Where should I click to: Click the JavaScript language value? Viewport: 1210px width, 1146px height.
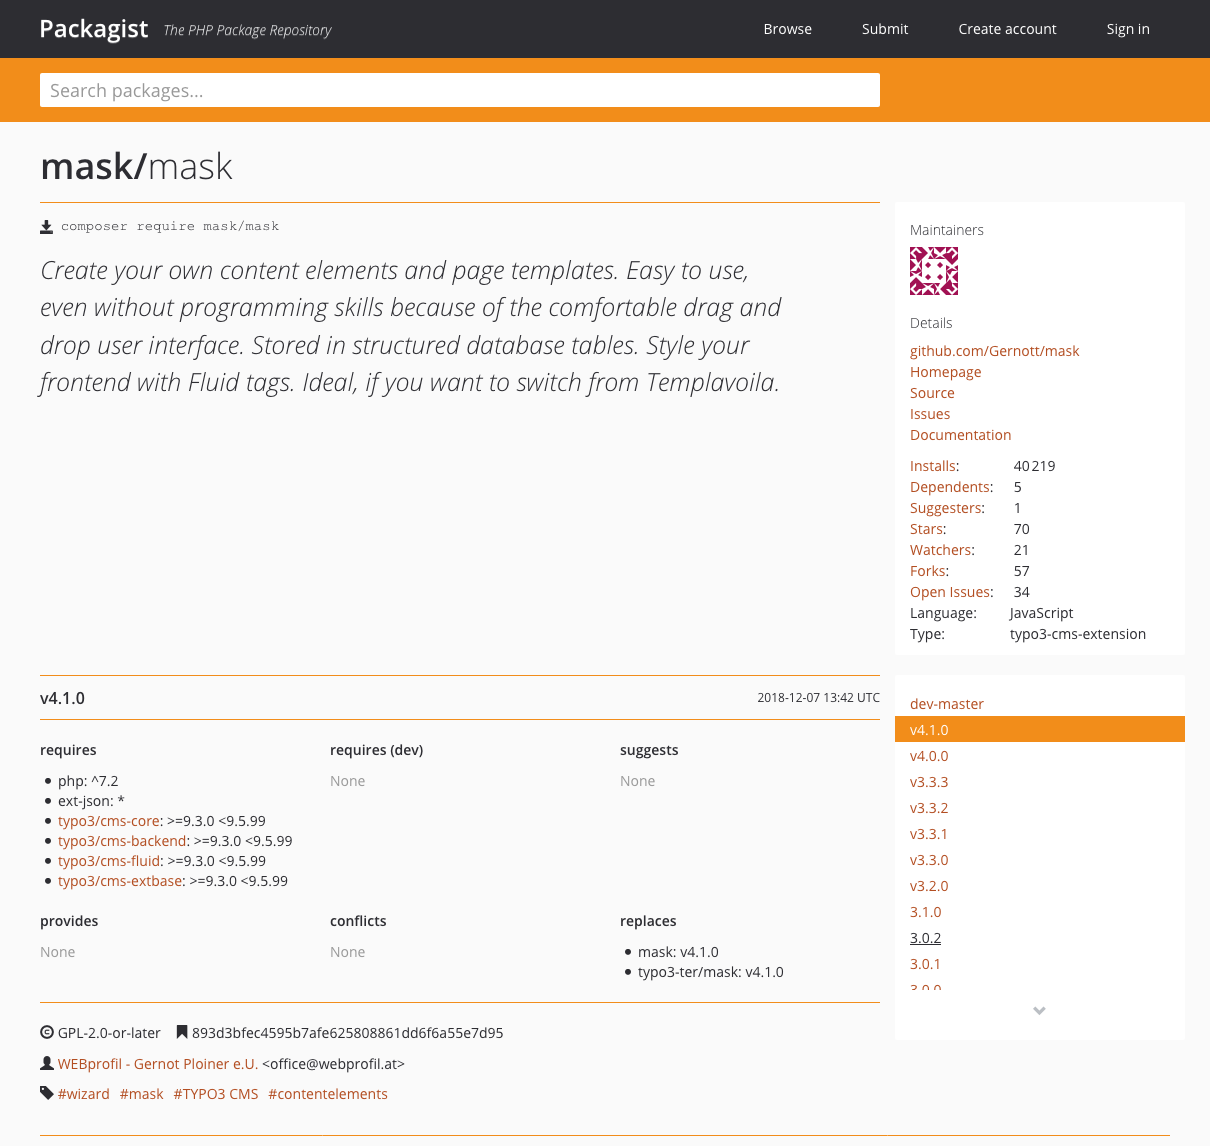click(x=1041, y=613)
